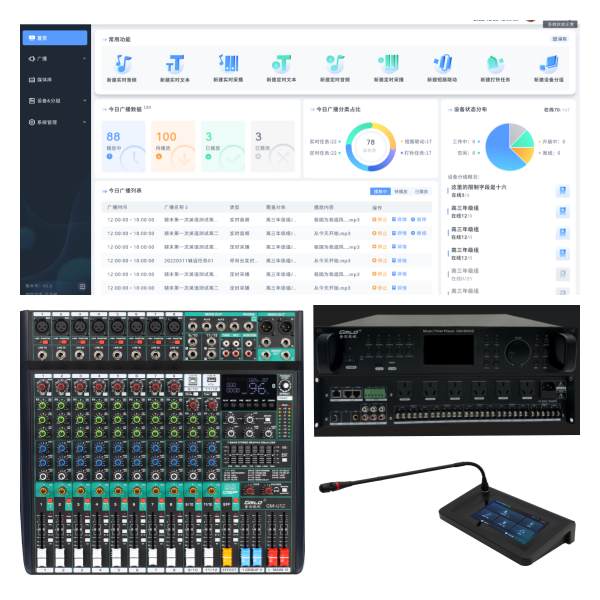Open the orange card showing 100

coord(173,146)
